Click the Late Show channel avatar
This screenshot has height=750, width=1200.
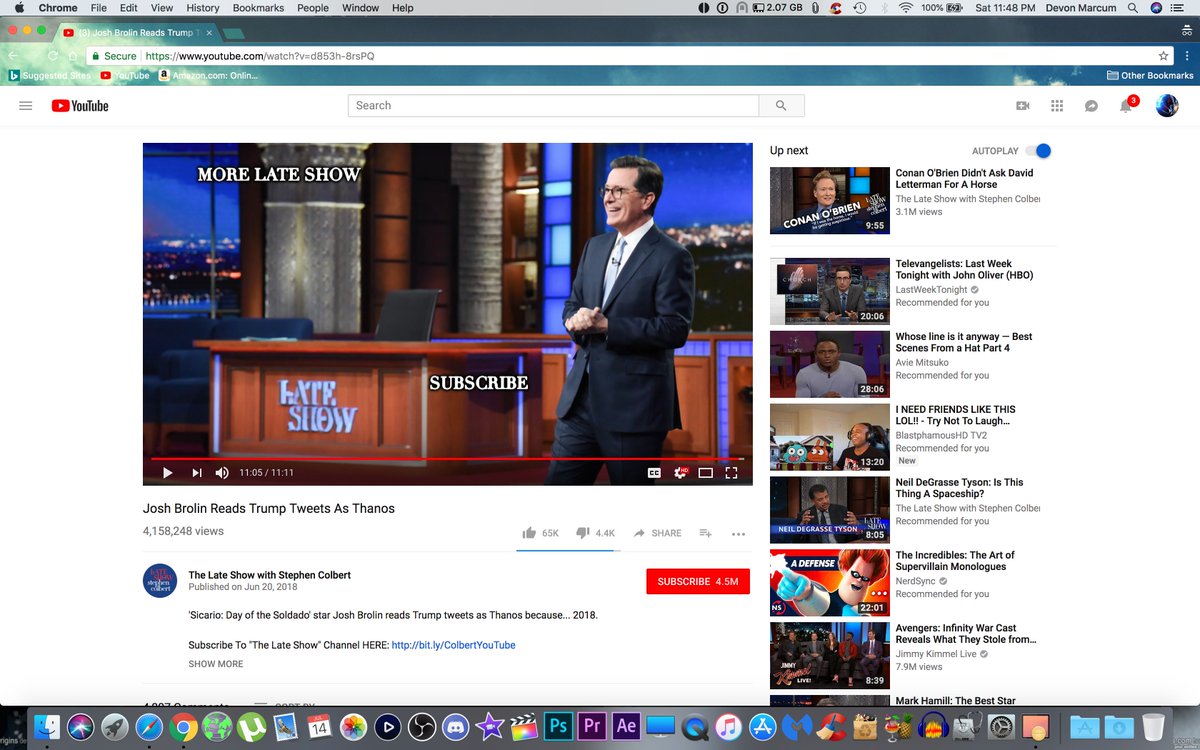point(160,581)
